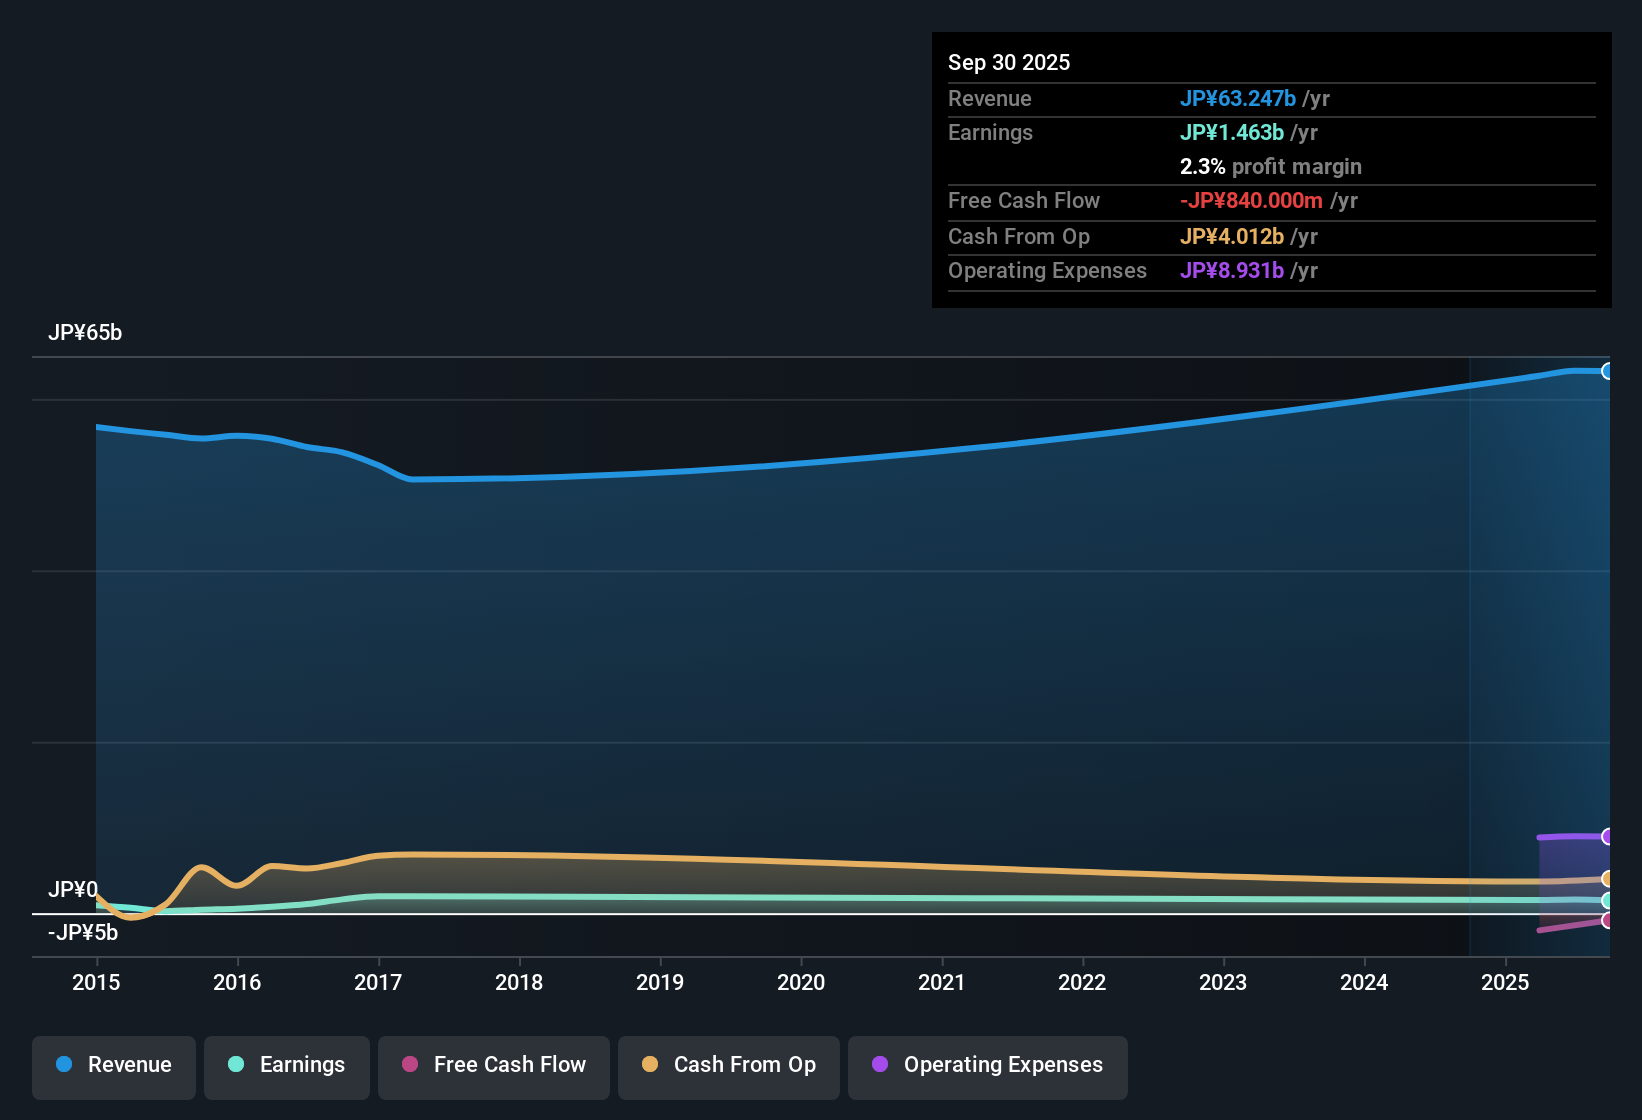Hide the Free Cash Flow series

coord(493,1067)
